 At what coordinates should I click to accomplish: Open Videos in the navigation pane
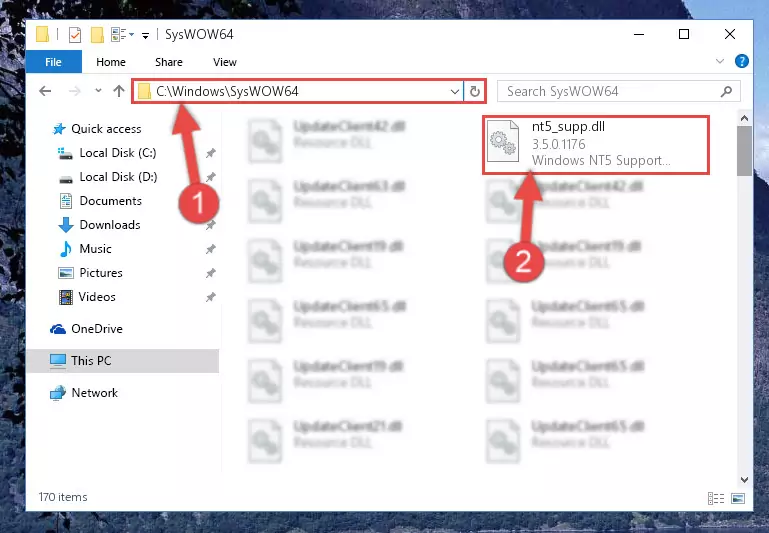click(x=97, y=297)
